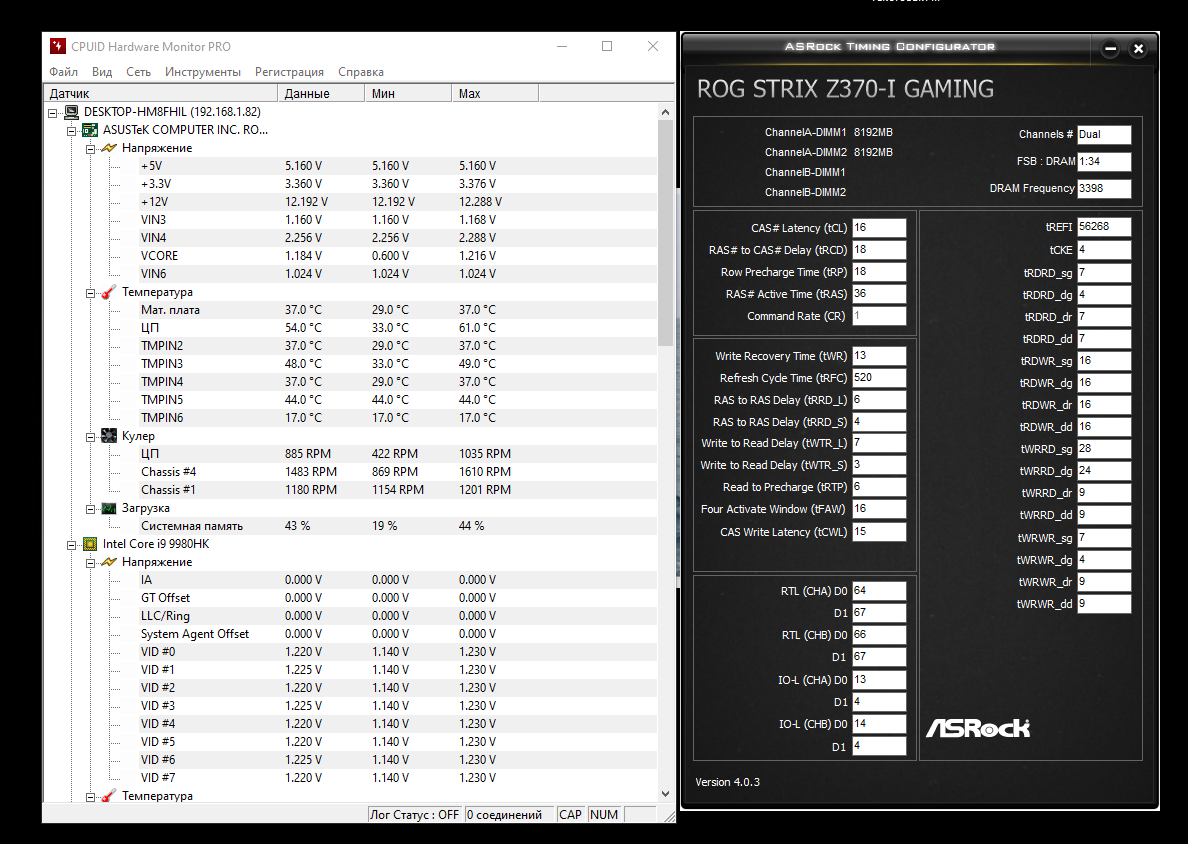1188x844 pixels.
Task: Click the IO-L (CHB) D0 field
Action: coord(879,724)
